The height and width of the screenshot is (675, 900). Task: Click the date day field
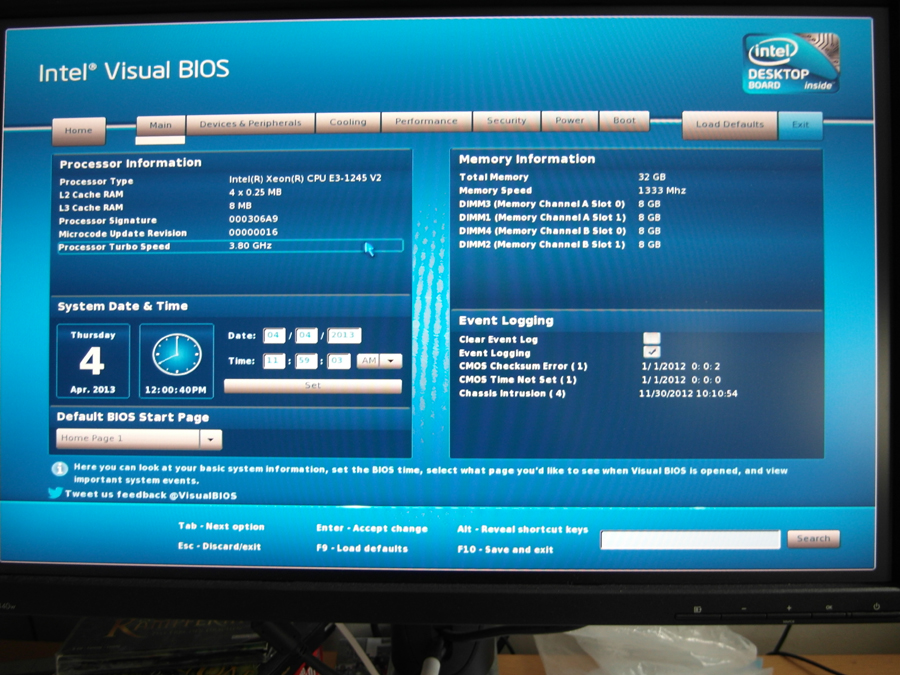[x=306, y=335]
